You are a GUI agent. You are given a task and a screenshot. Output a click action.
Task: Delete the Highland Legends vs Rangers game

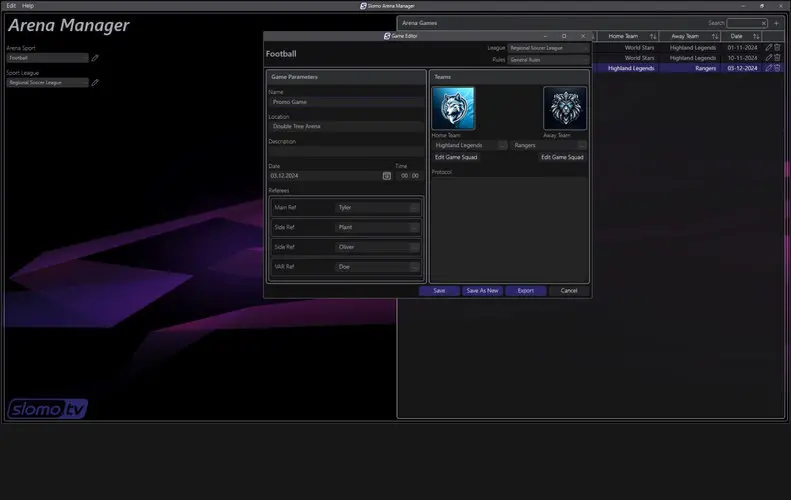(777, 68)
